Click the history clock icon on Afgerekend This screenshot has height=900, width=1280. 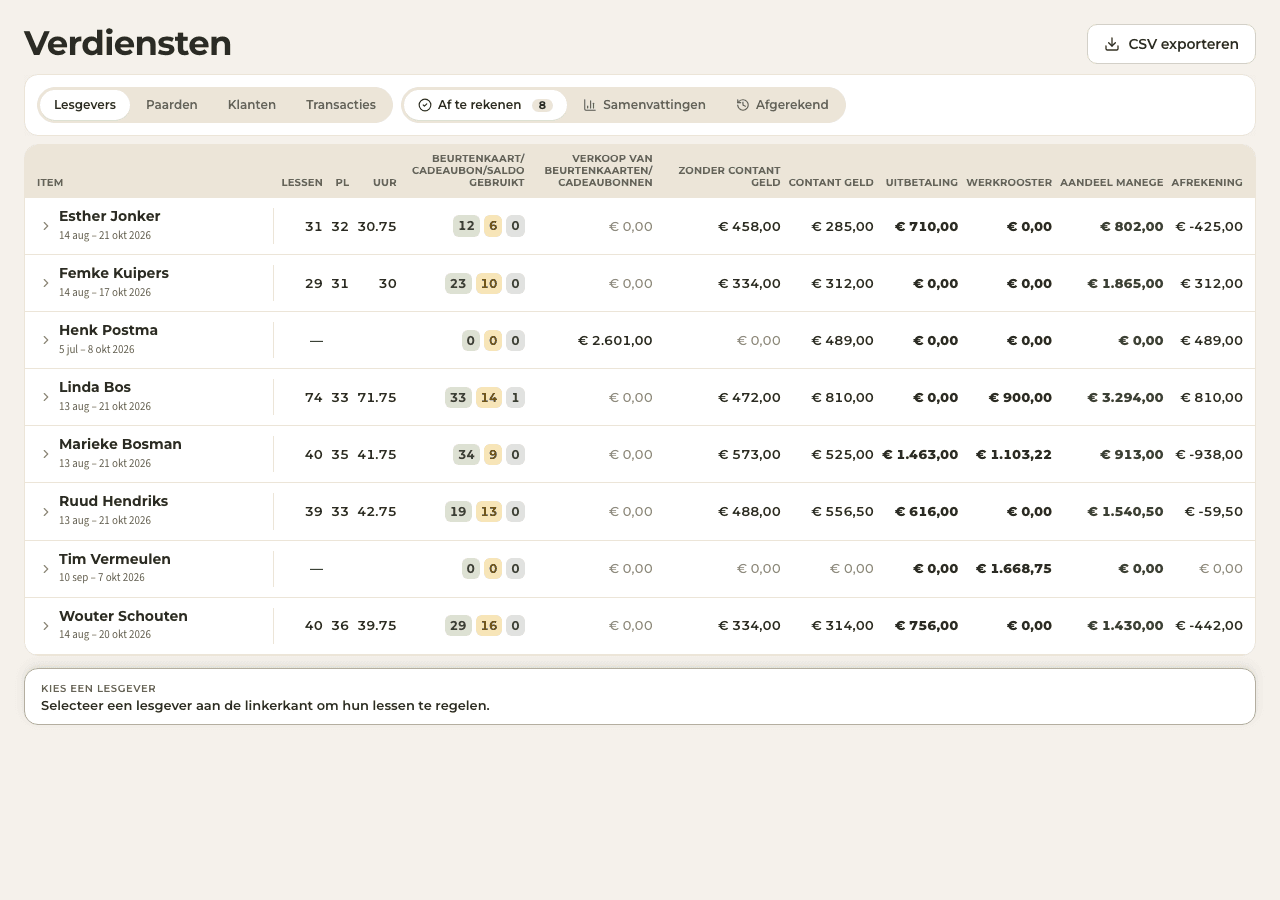coord(743,105)
